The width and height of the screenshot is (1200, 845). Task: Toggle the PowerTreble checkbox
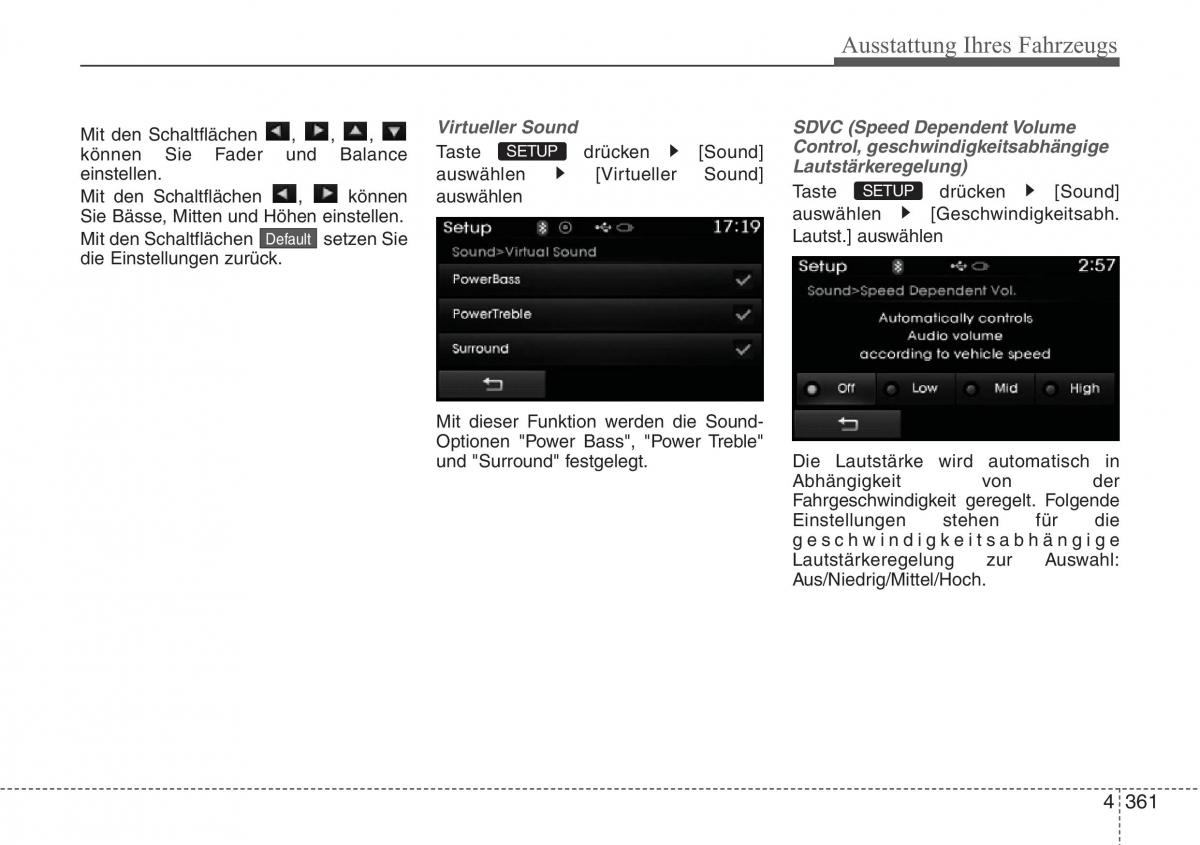(x=743, y=314)
